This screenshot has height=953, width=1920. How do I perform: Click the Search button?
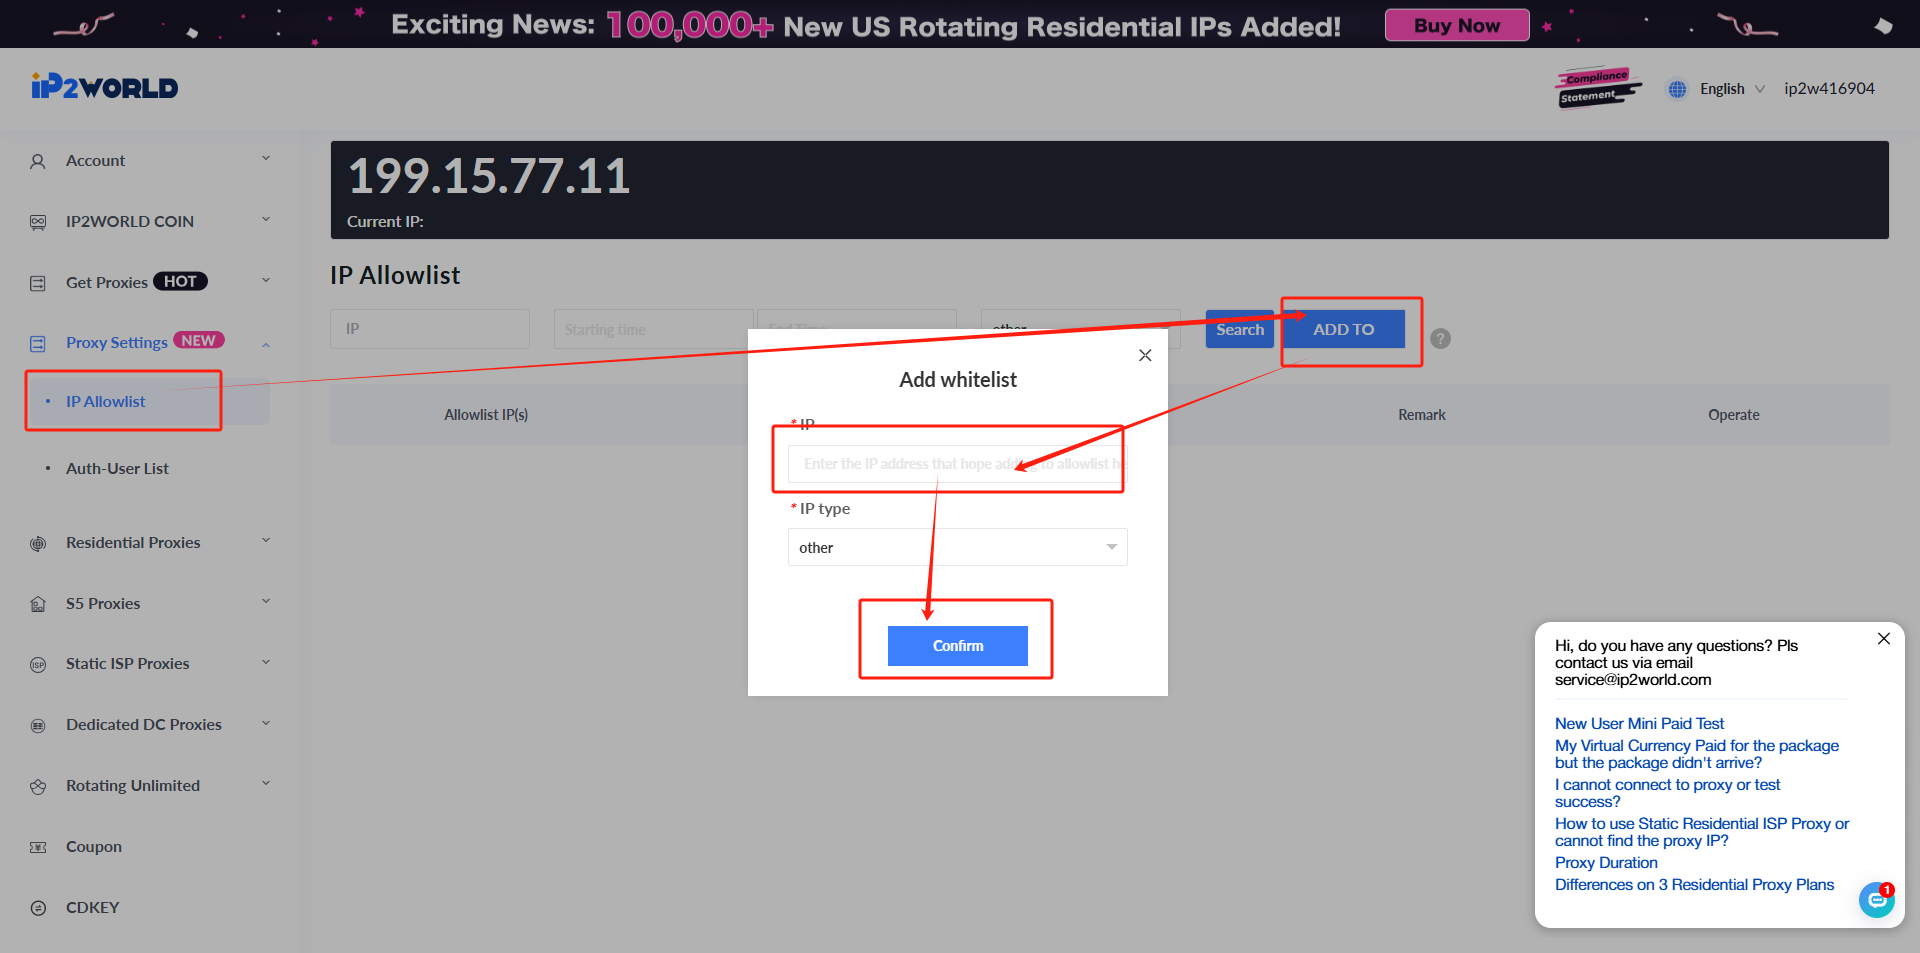(1240, 329)
